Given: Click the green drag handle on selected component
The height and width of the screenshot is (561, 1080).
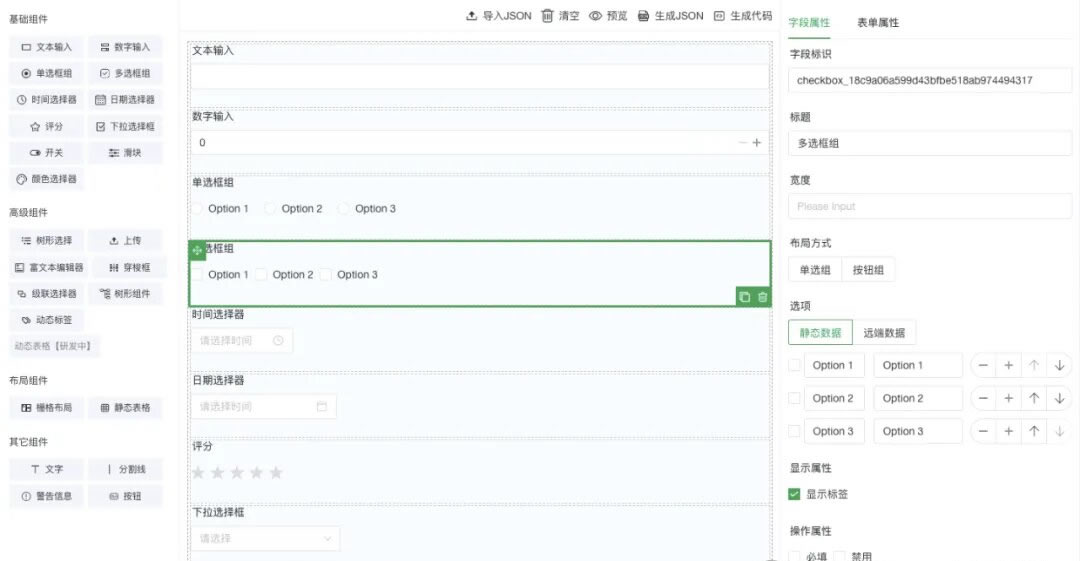Looking at the screenshot, I should tap(197, 249).
